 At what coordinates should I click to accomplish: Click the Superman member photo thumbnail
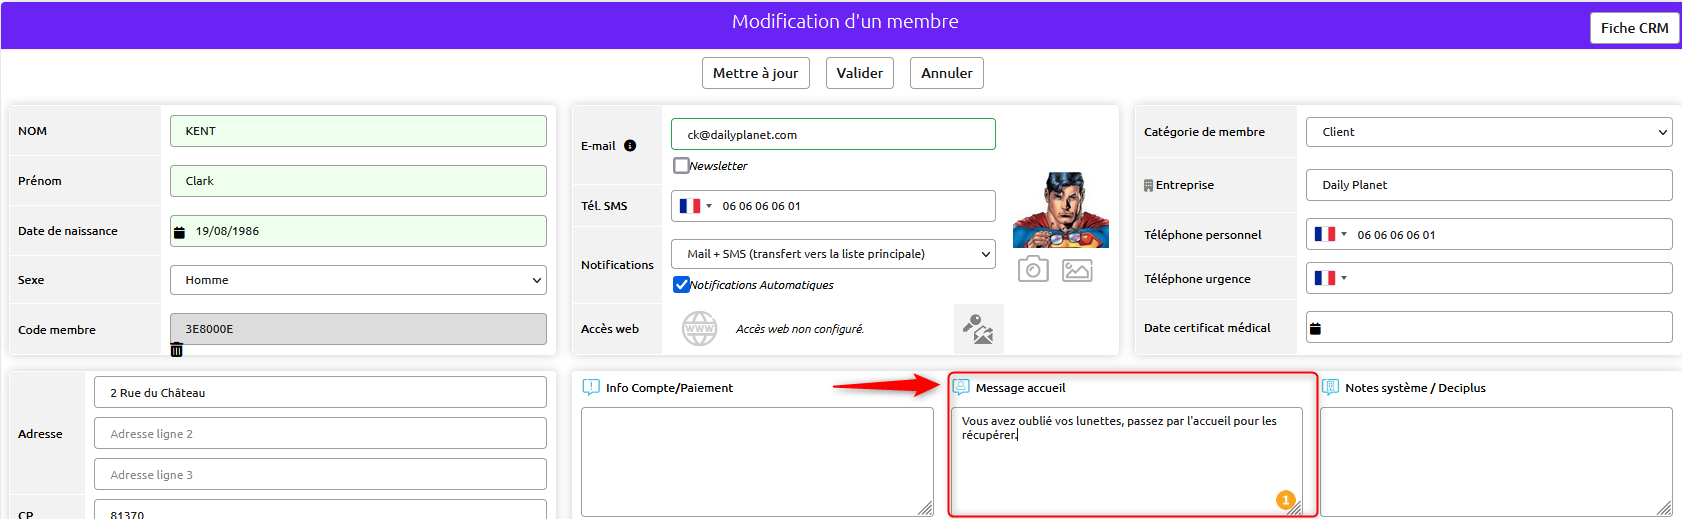coord(1061,210)
